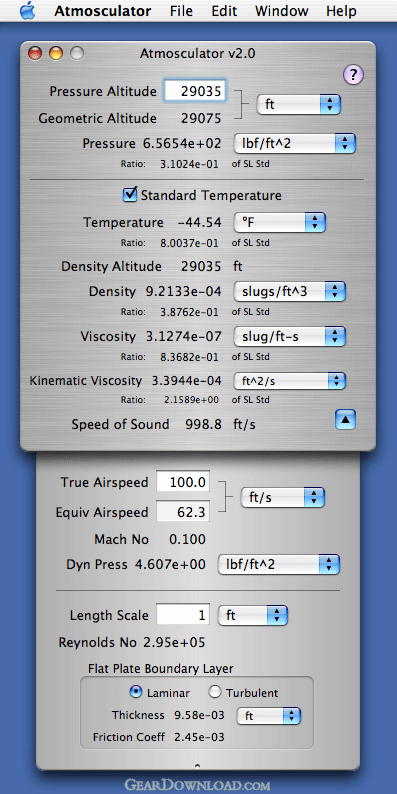Click the yellow minimize window button
This screenshot has width=397, height=794.
tap(56, 53)
